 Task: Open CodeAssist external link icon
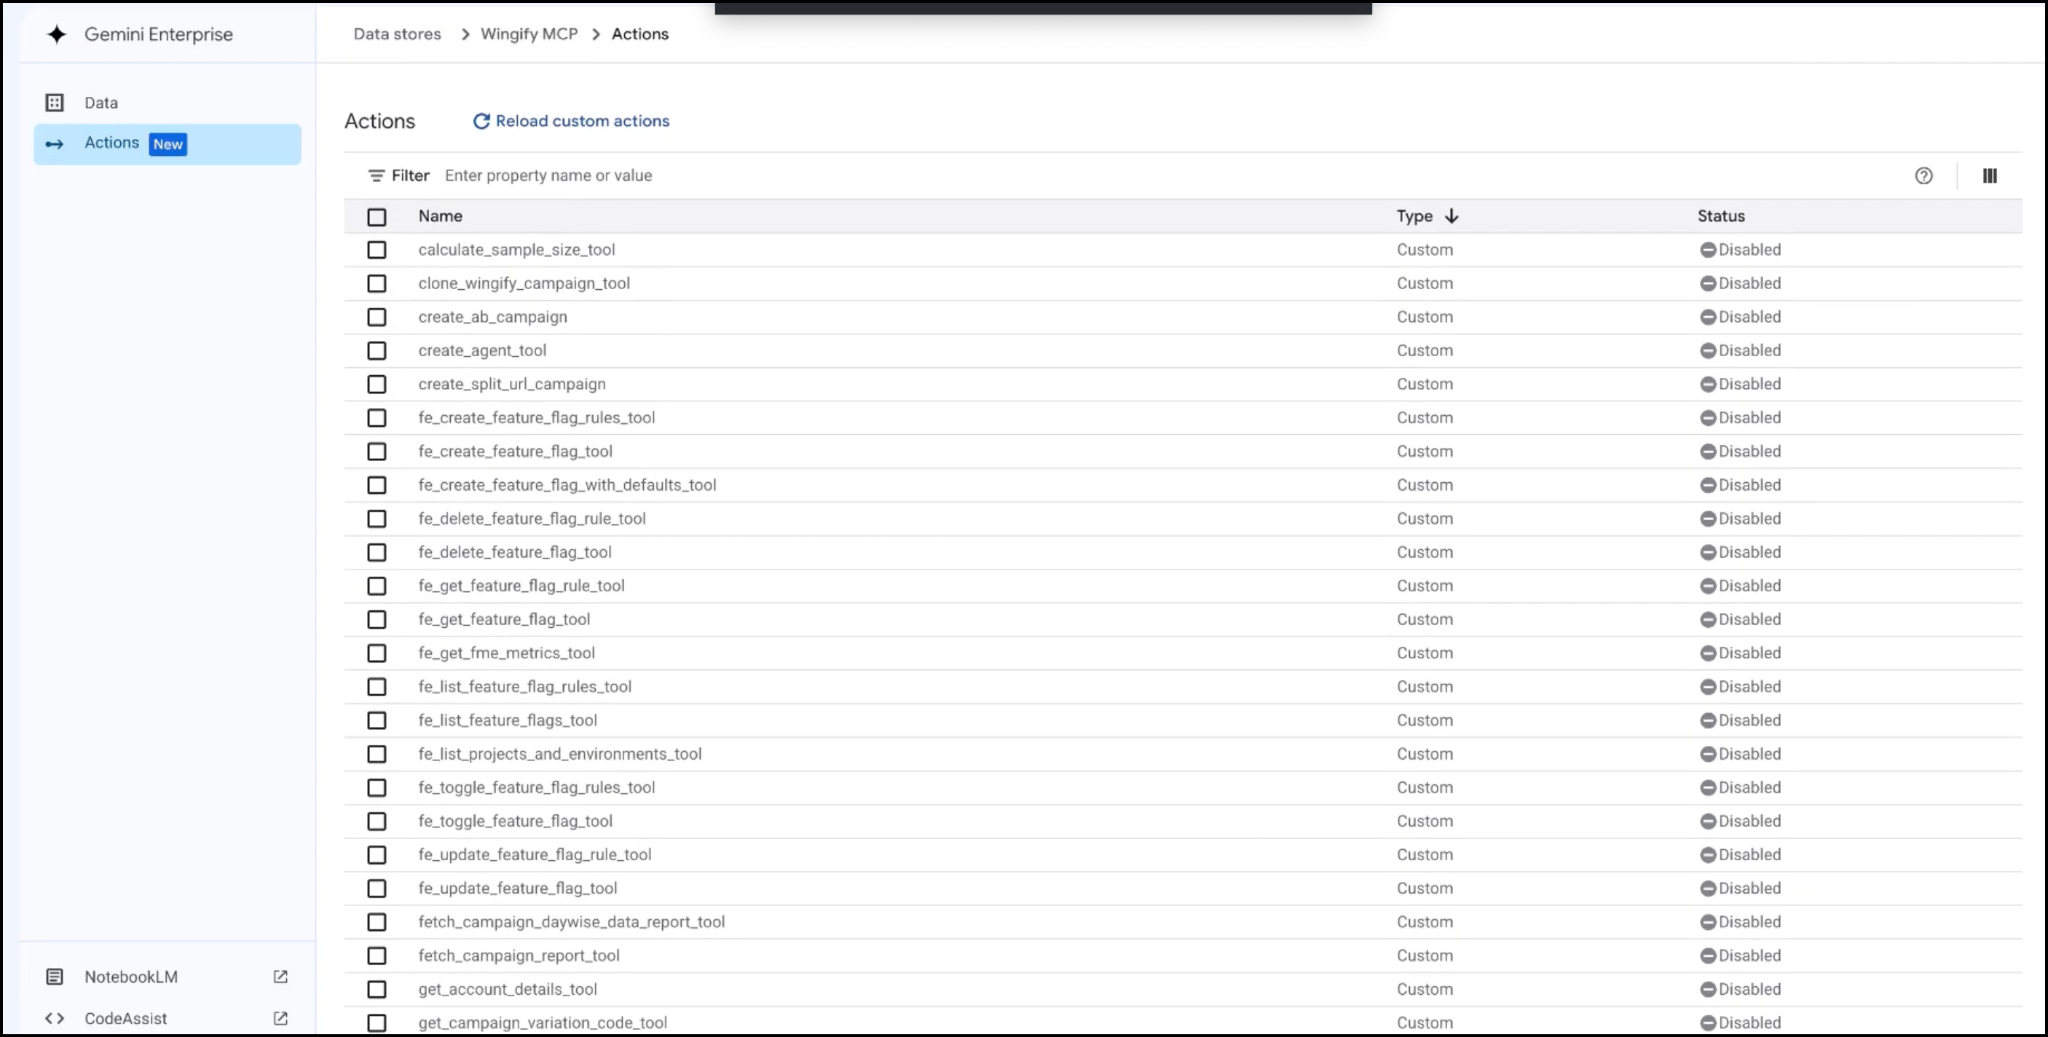click(x=281, y=1018)
